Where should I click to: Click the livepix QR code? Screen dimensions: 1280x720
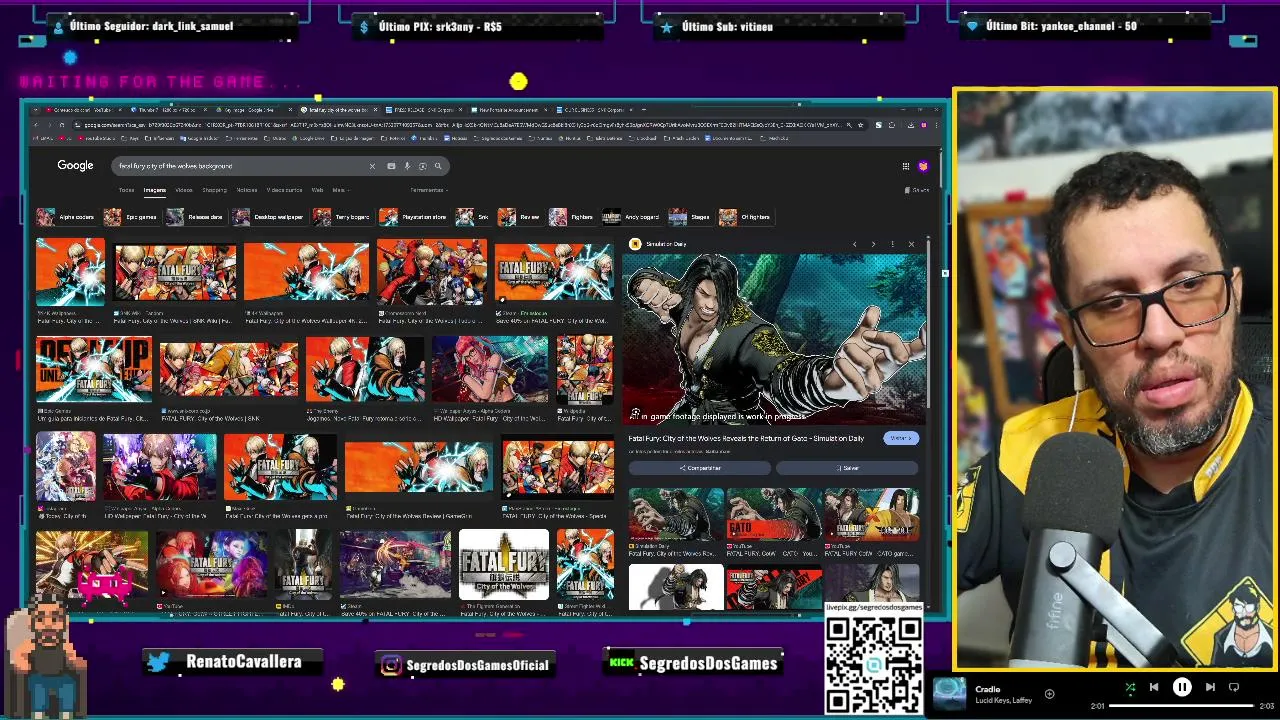click(x=874, y=665)
